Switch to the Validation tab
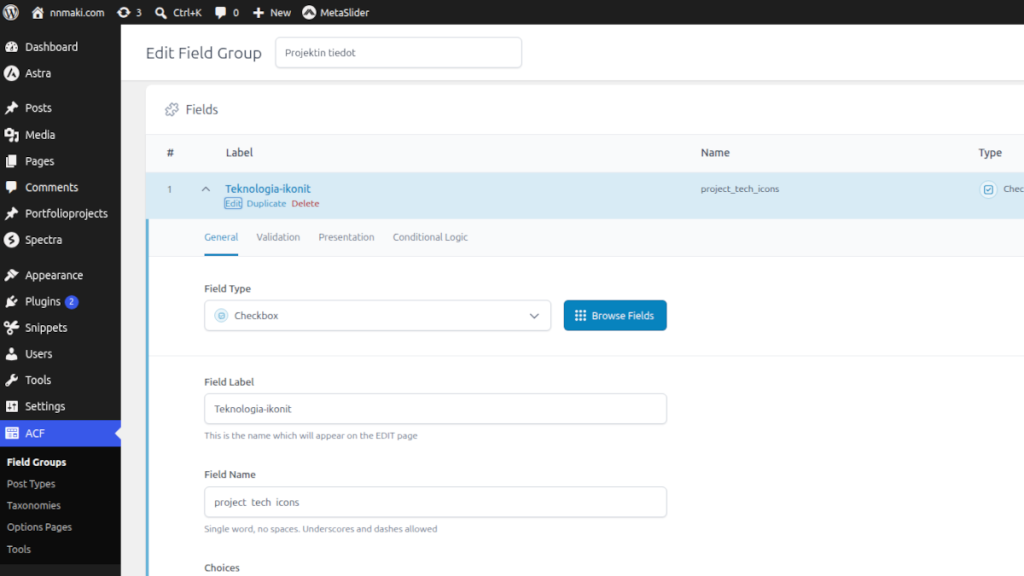The height and width of the screenshot is (576, 1024). tap(278, 237)
